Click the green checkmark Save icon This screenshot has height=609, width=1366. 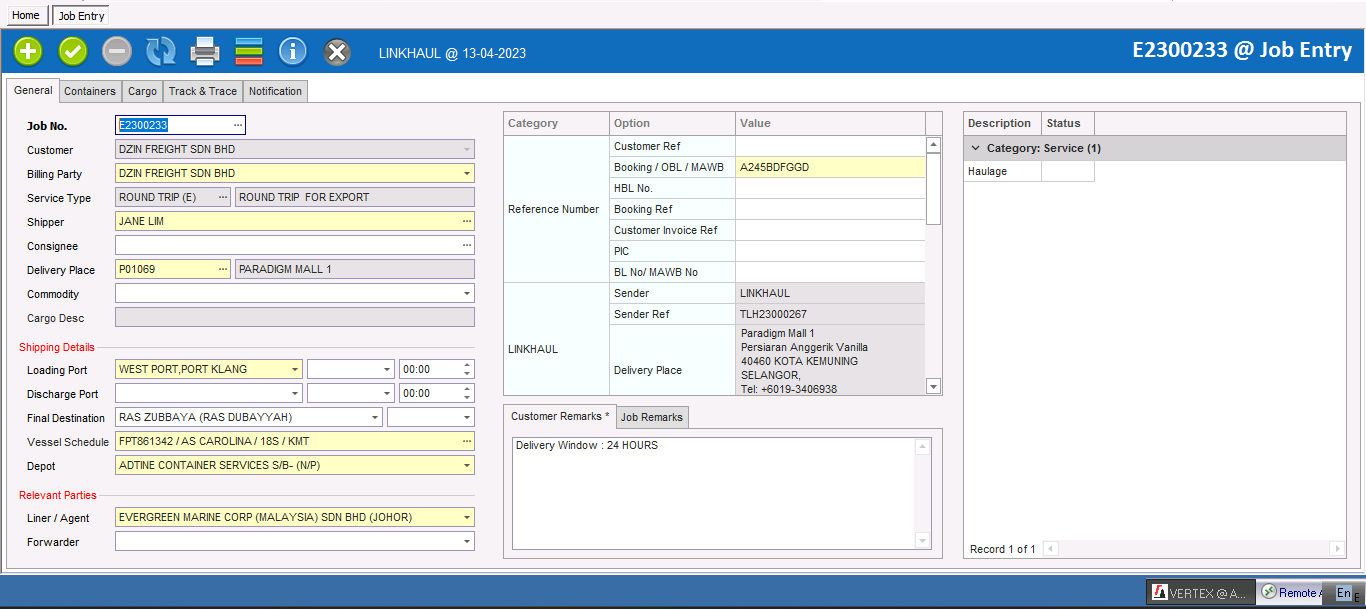click(x=73, y=51)
